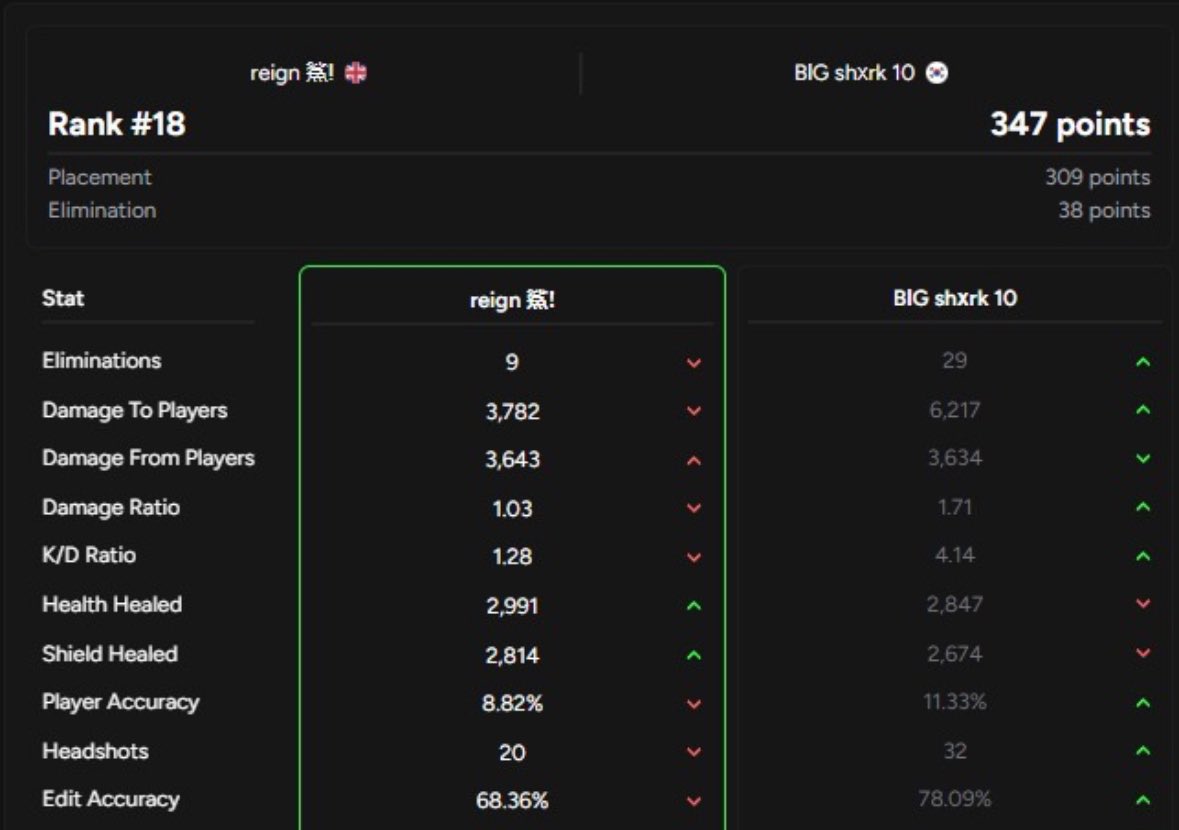
Task: Click the Shield Healed stat label
Action: (x=110, y=654)
